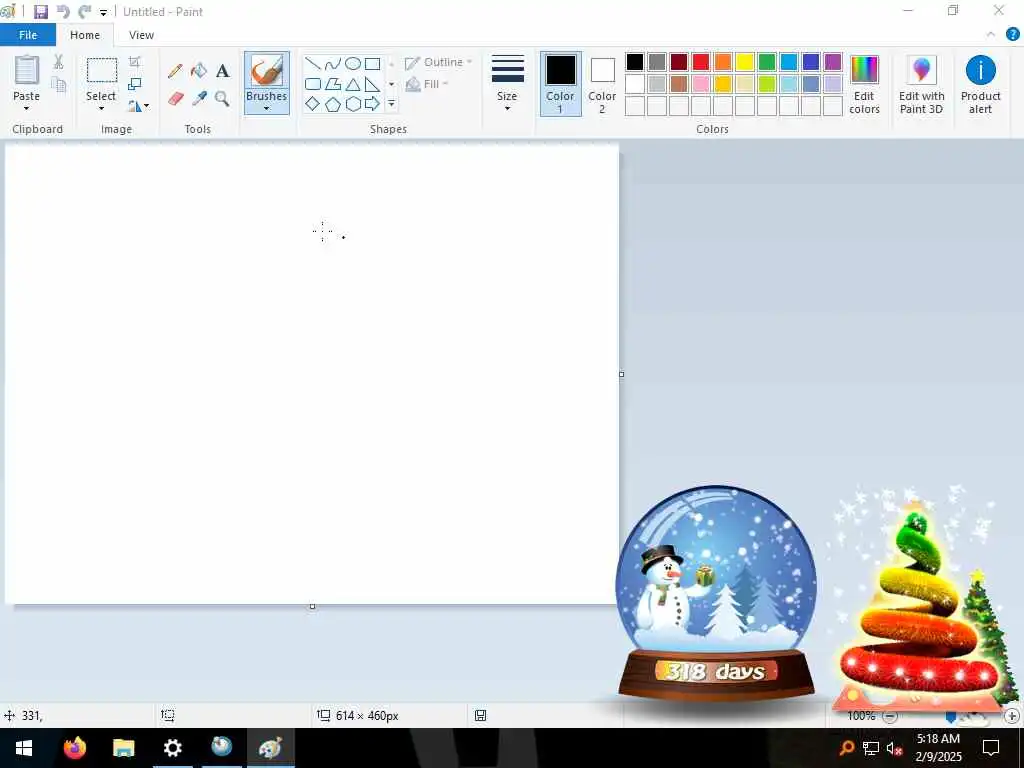Select the Pentagon shape

click(333, 104)
